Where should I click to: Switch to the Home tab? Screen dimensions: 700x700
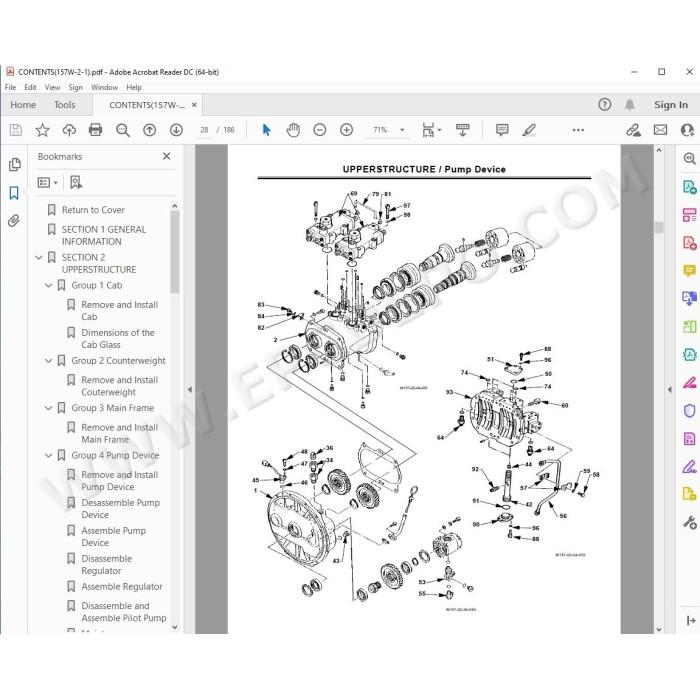click(23, 105)
